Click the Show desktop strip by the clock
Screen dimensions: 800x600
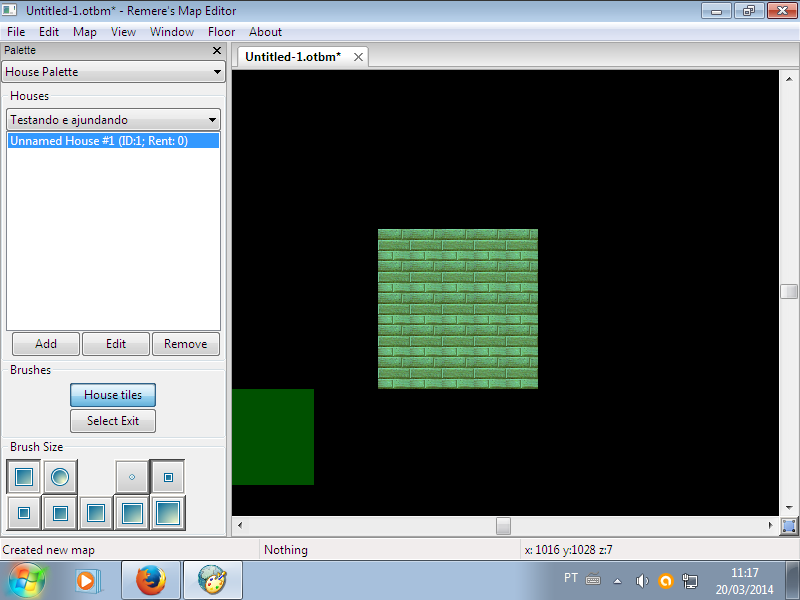[x=792, y=581]
